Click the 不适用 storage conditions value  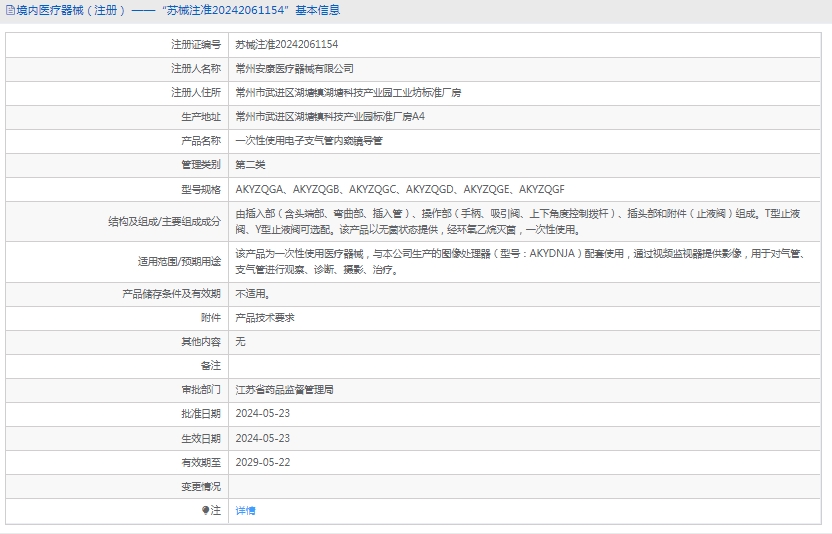coord(252,294)
